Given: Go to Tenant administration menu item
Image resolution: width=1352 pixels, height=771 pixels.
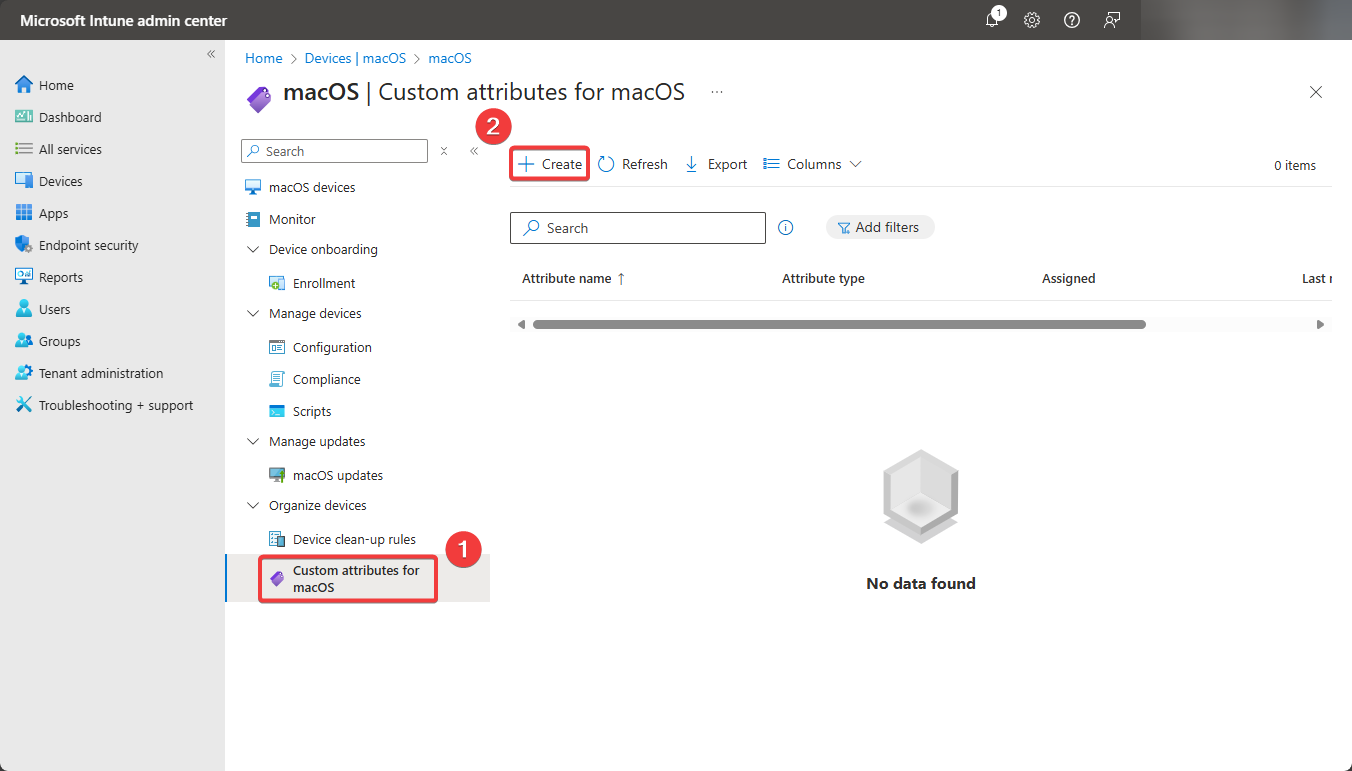Looking at the screenshot, I should pyautogui.click(x=100, y=373).
